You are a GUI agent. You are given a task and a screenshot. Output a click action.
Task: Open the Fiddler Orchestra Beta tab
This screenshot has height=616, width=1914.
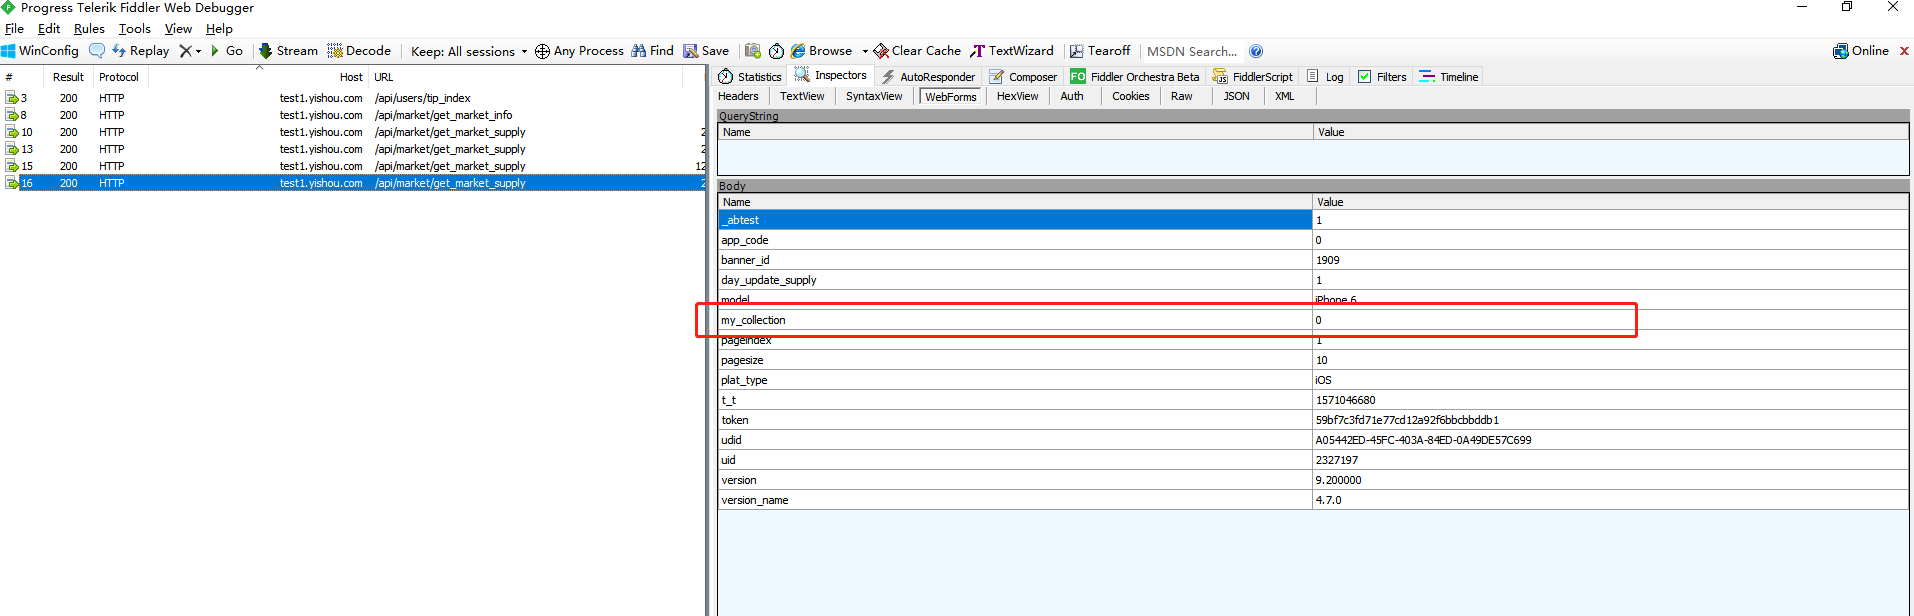click(x=1134, y=77)
